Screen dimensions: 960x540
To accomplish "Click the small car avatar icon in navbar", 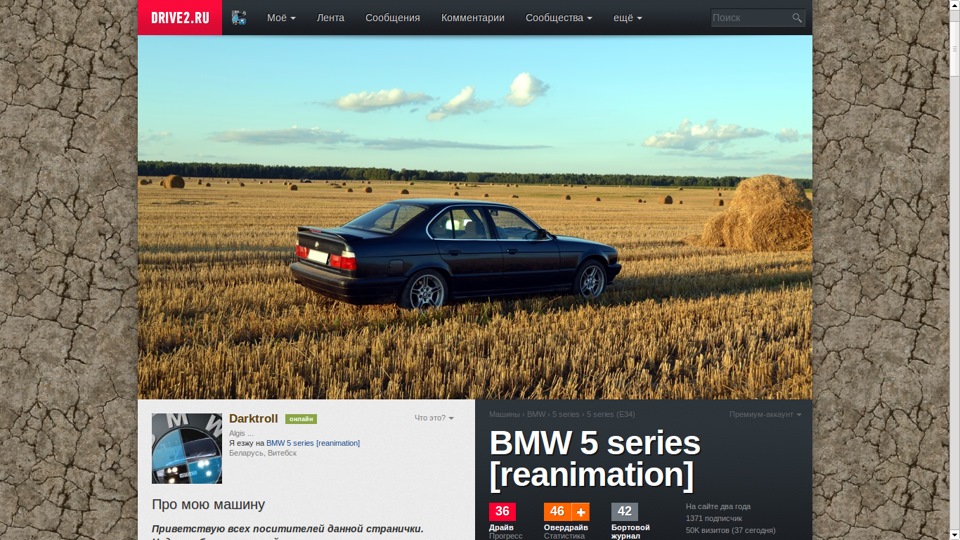I will (239, 18).
